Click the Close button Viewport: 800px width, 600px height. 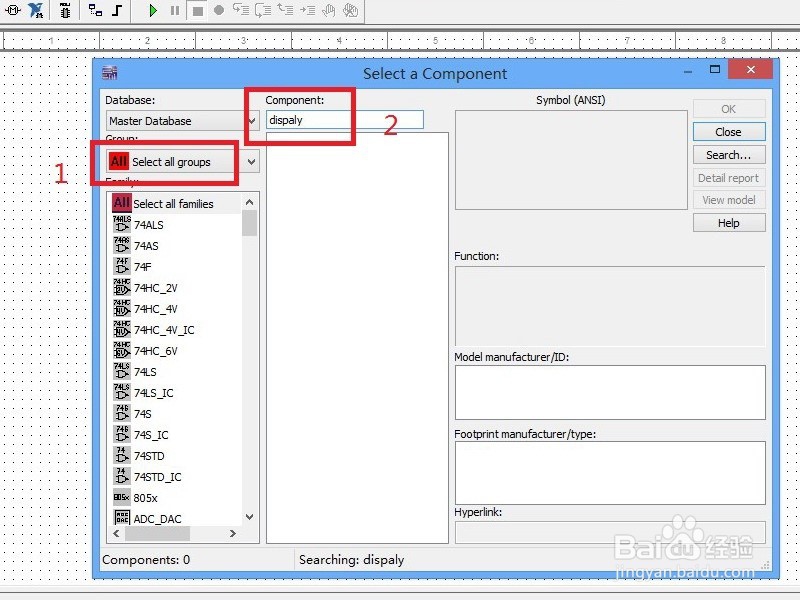729,132
